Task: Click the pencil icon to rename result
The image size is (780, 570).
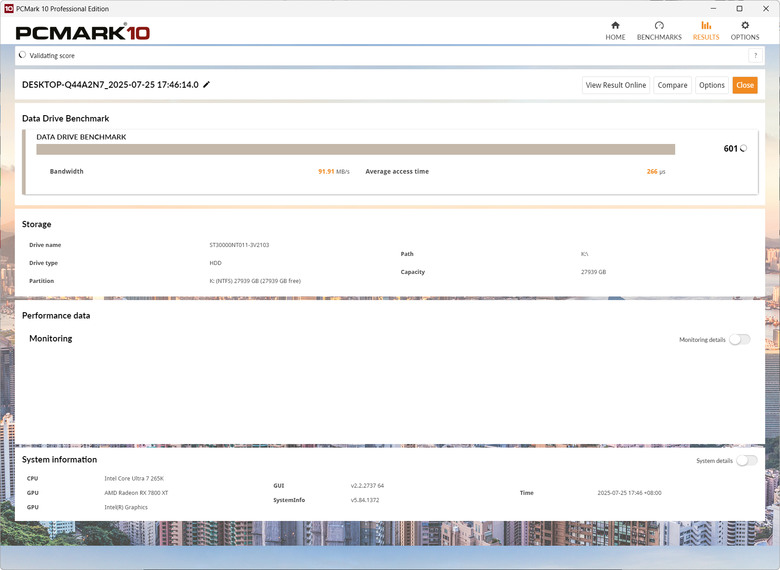Action: click(206, 85)
